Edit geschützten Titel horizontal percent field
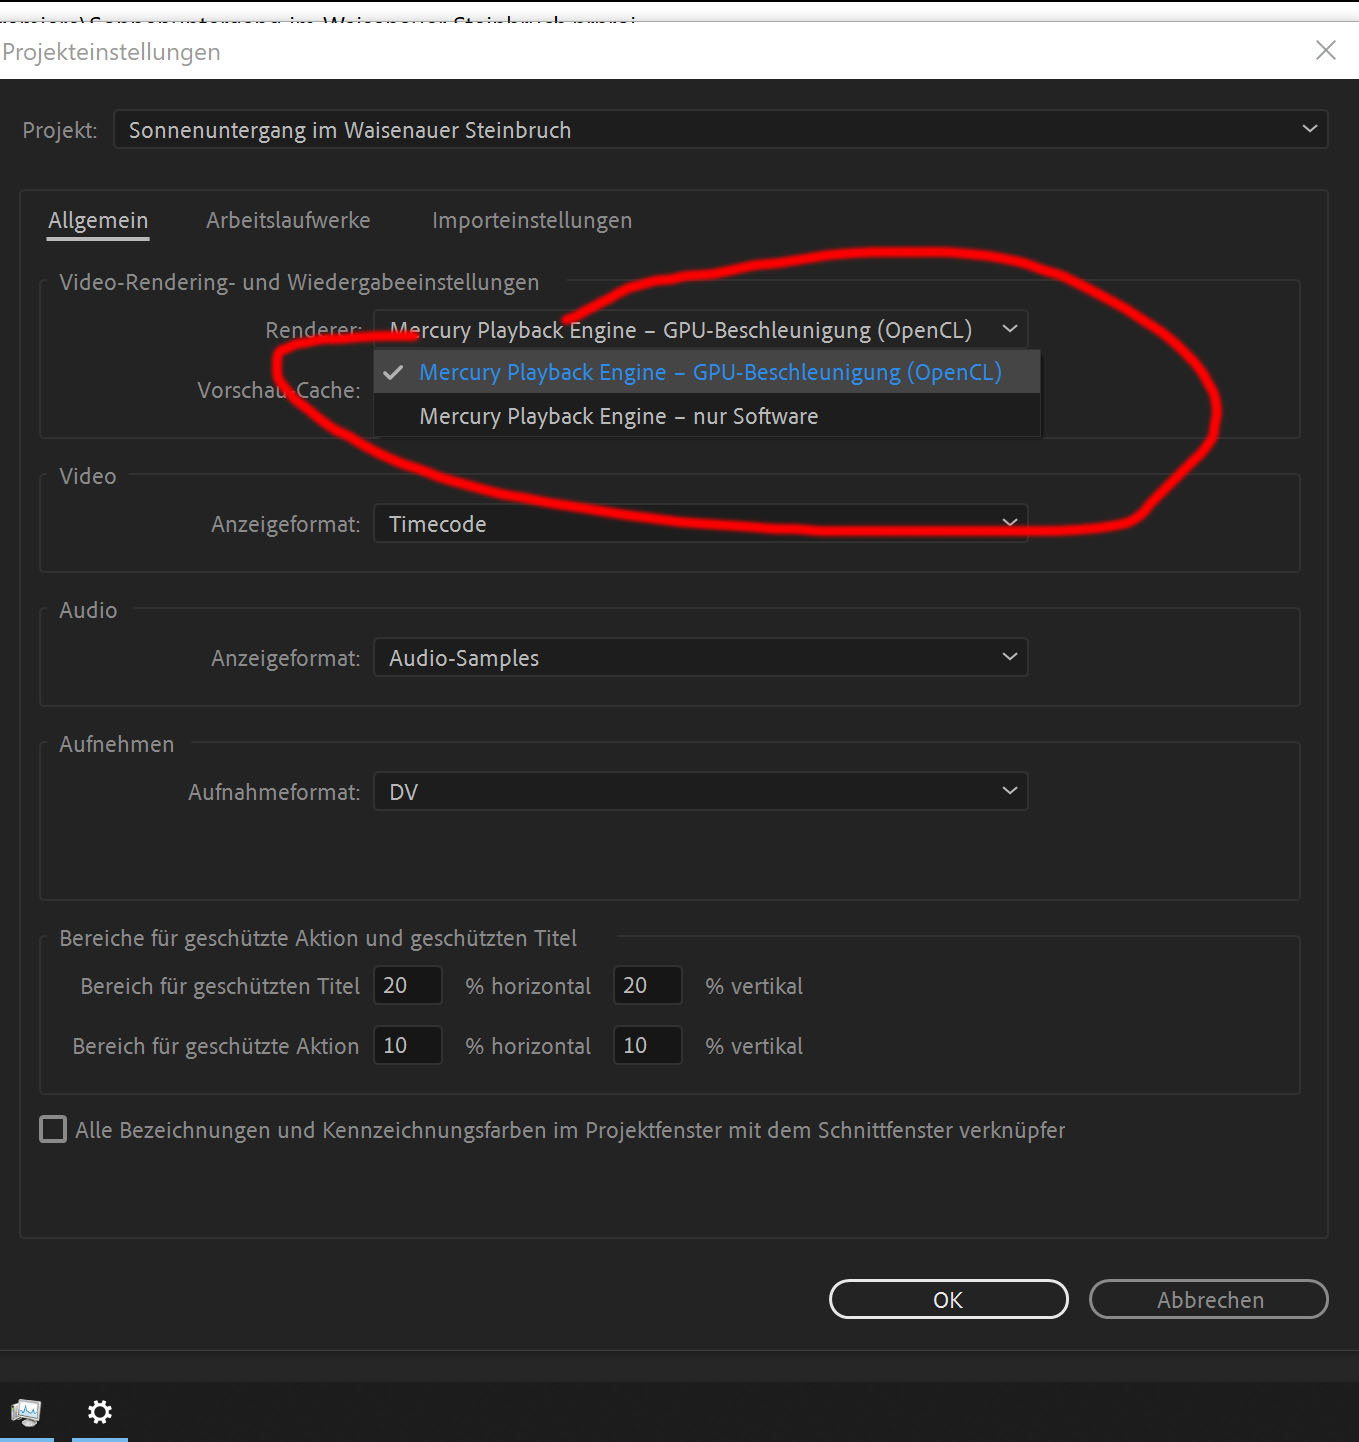The width and height of the screenshot is (1359, 1442). (x=408, y=986)
